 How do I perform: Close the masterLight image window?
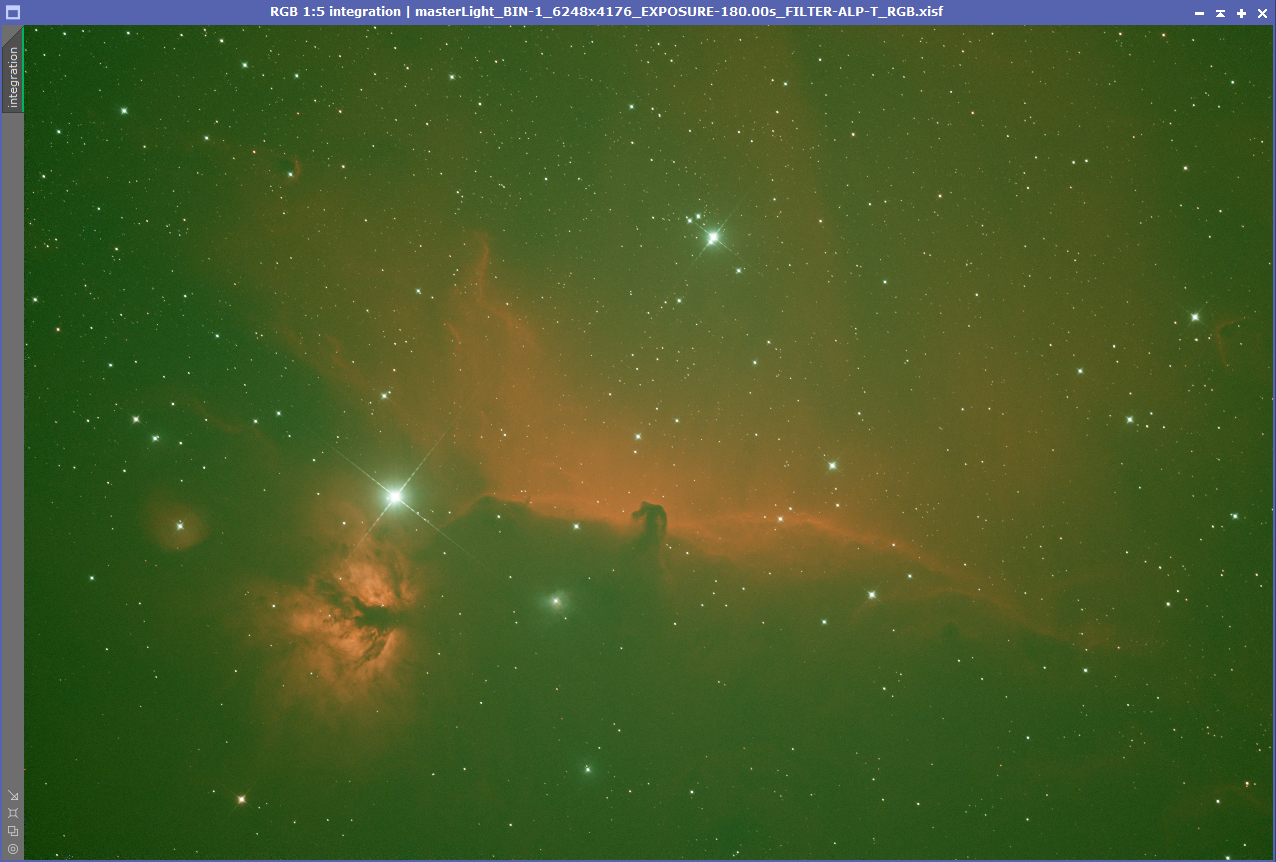coord(1262,13)
